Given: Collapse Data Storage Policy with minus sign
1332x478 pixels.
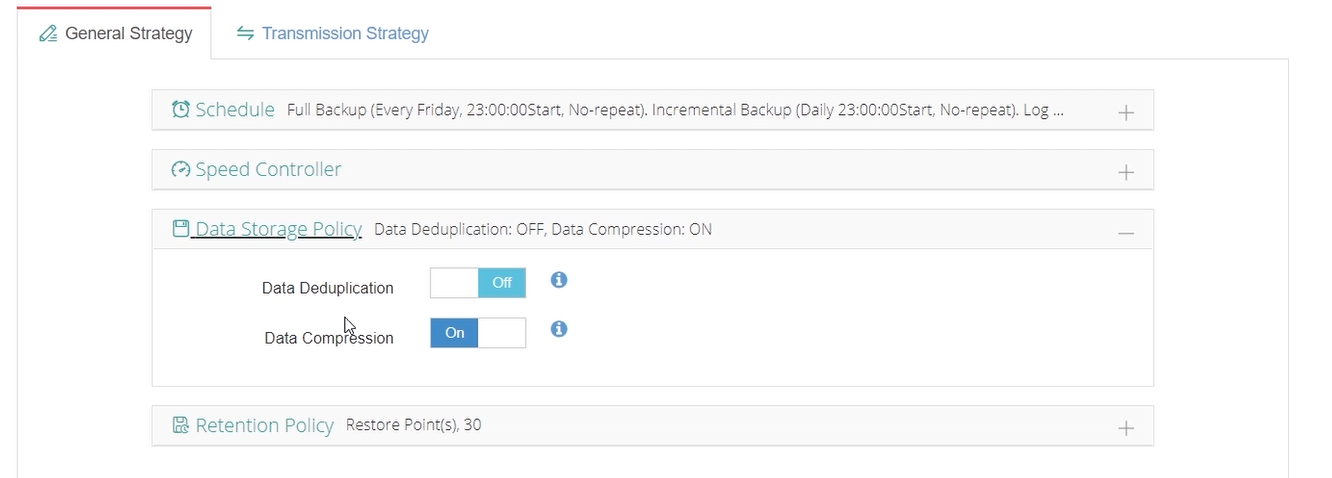Looking at the screenshot, I should pyautogui.click(x=1126, y=232).
